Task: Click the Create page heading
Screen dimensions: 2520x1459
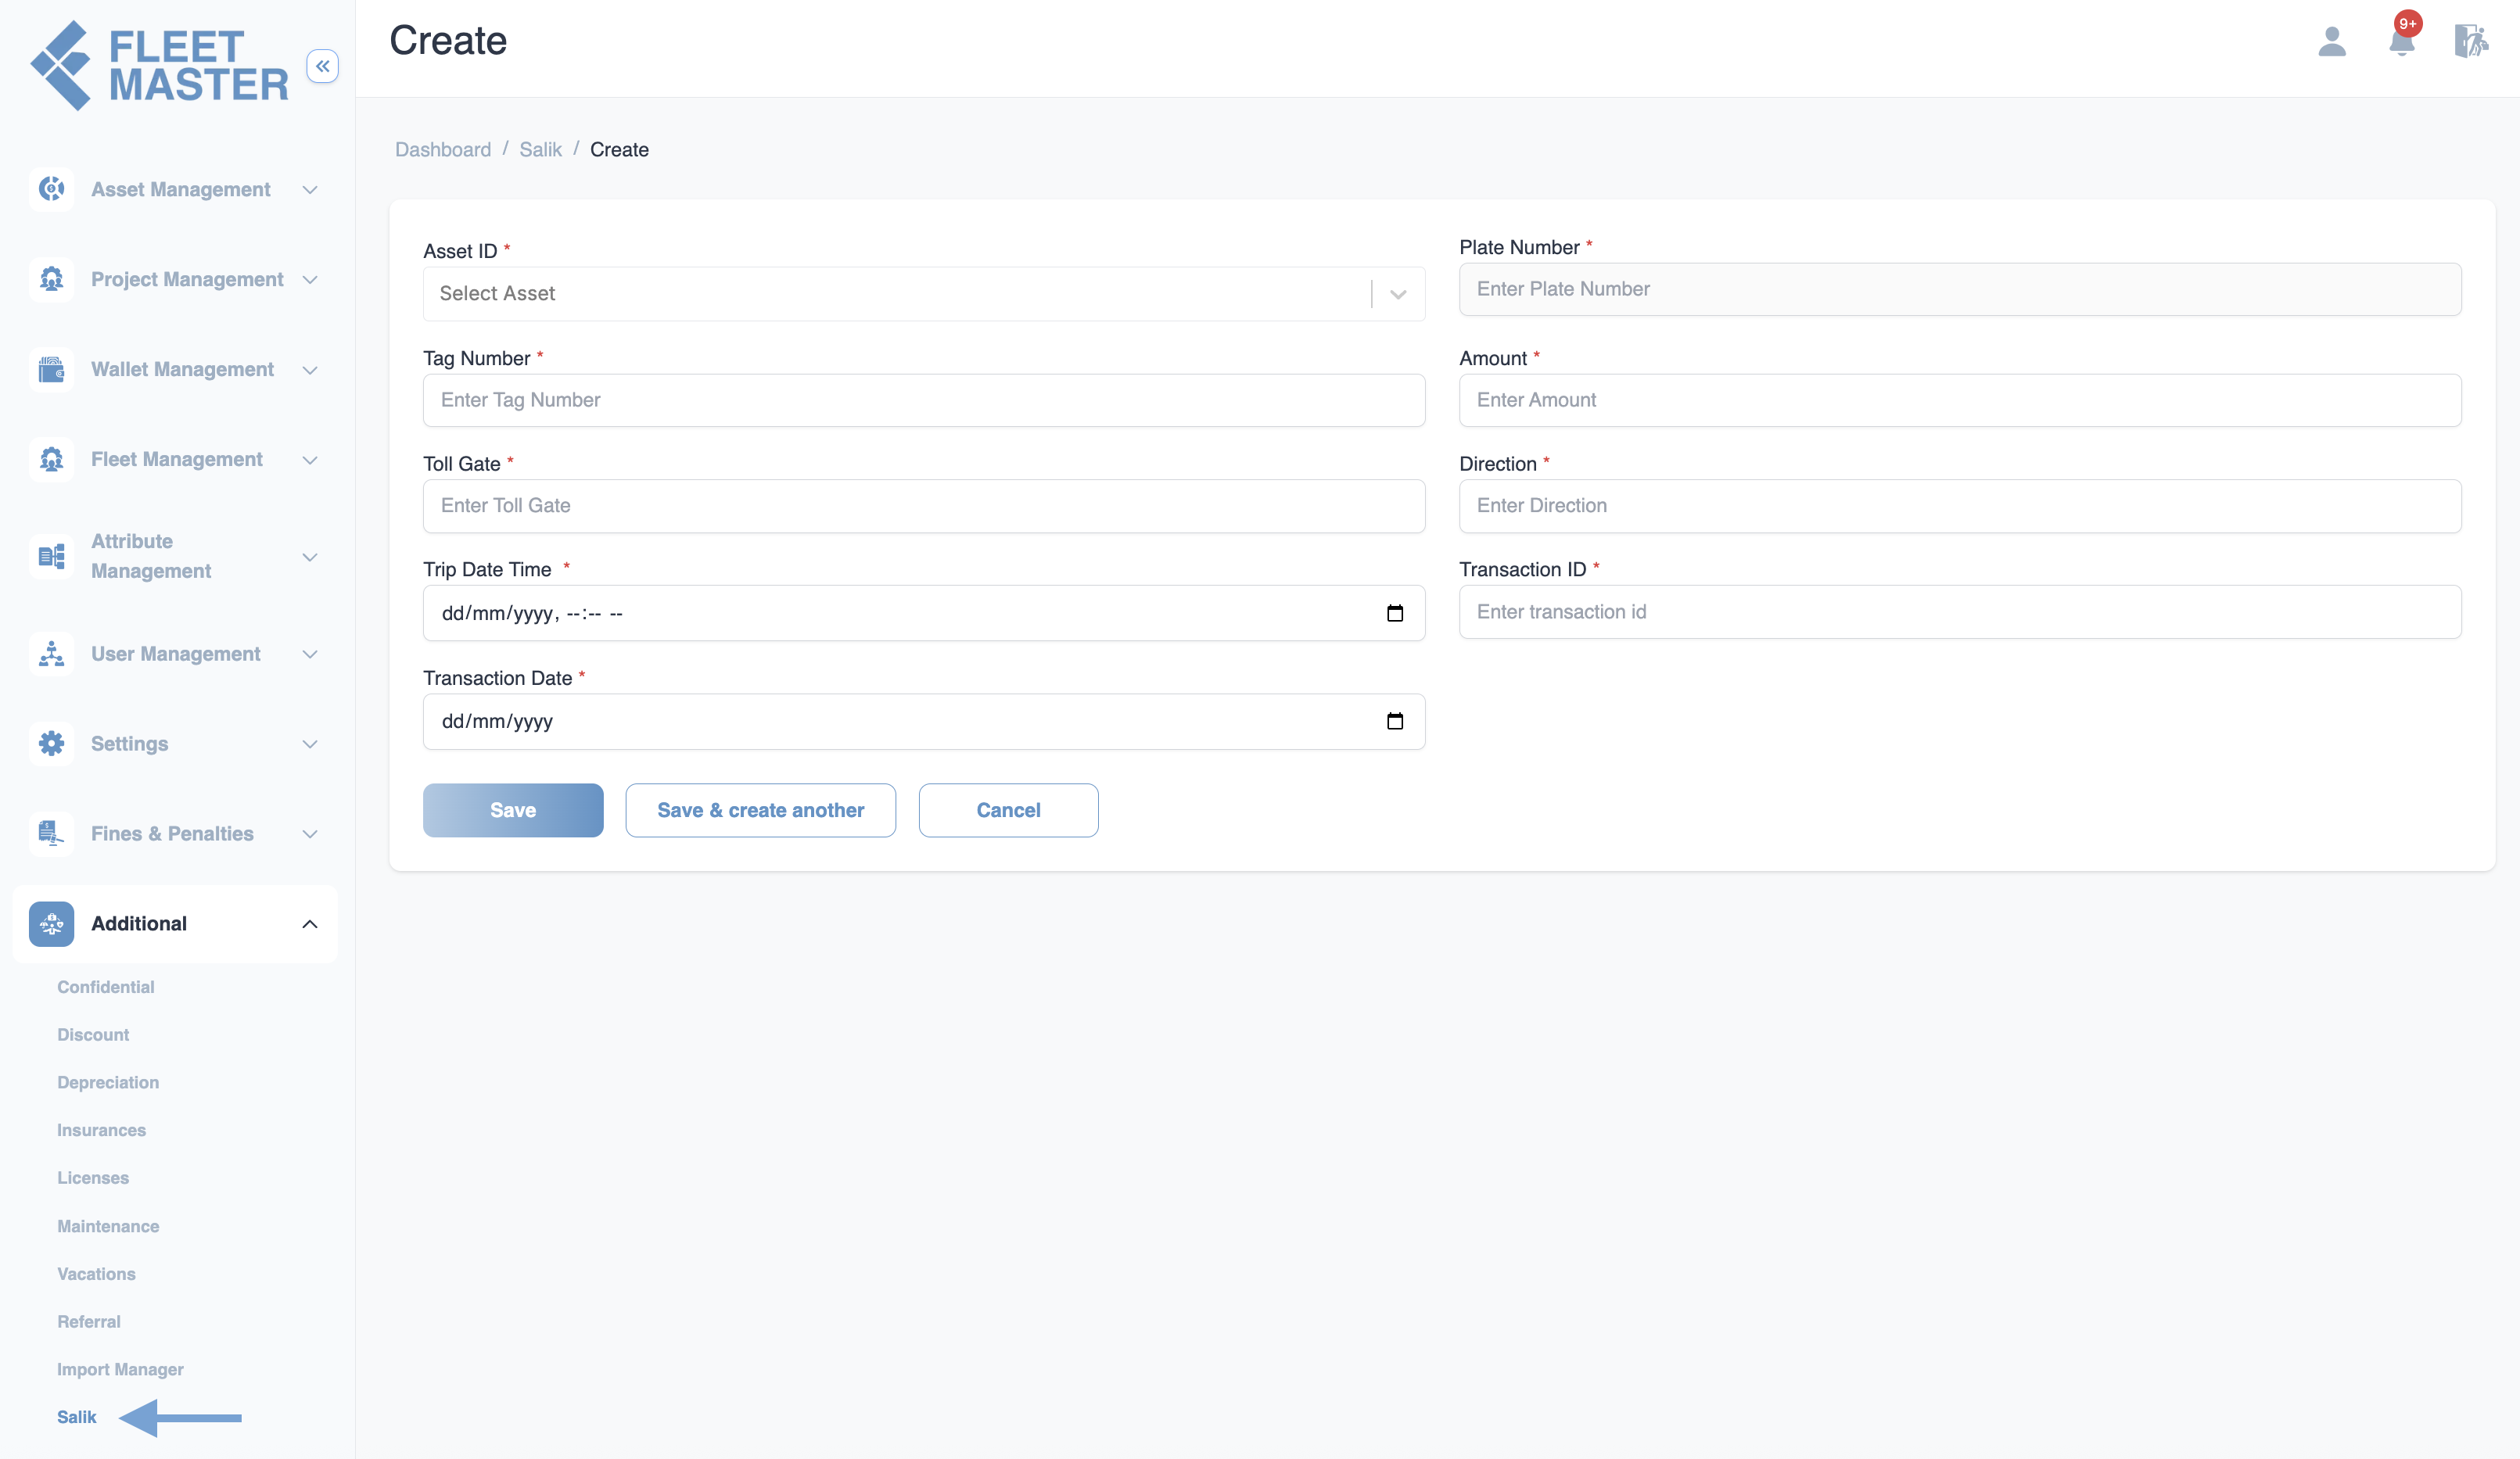Action: pyautogui.click(x=448, y=41)
